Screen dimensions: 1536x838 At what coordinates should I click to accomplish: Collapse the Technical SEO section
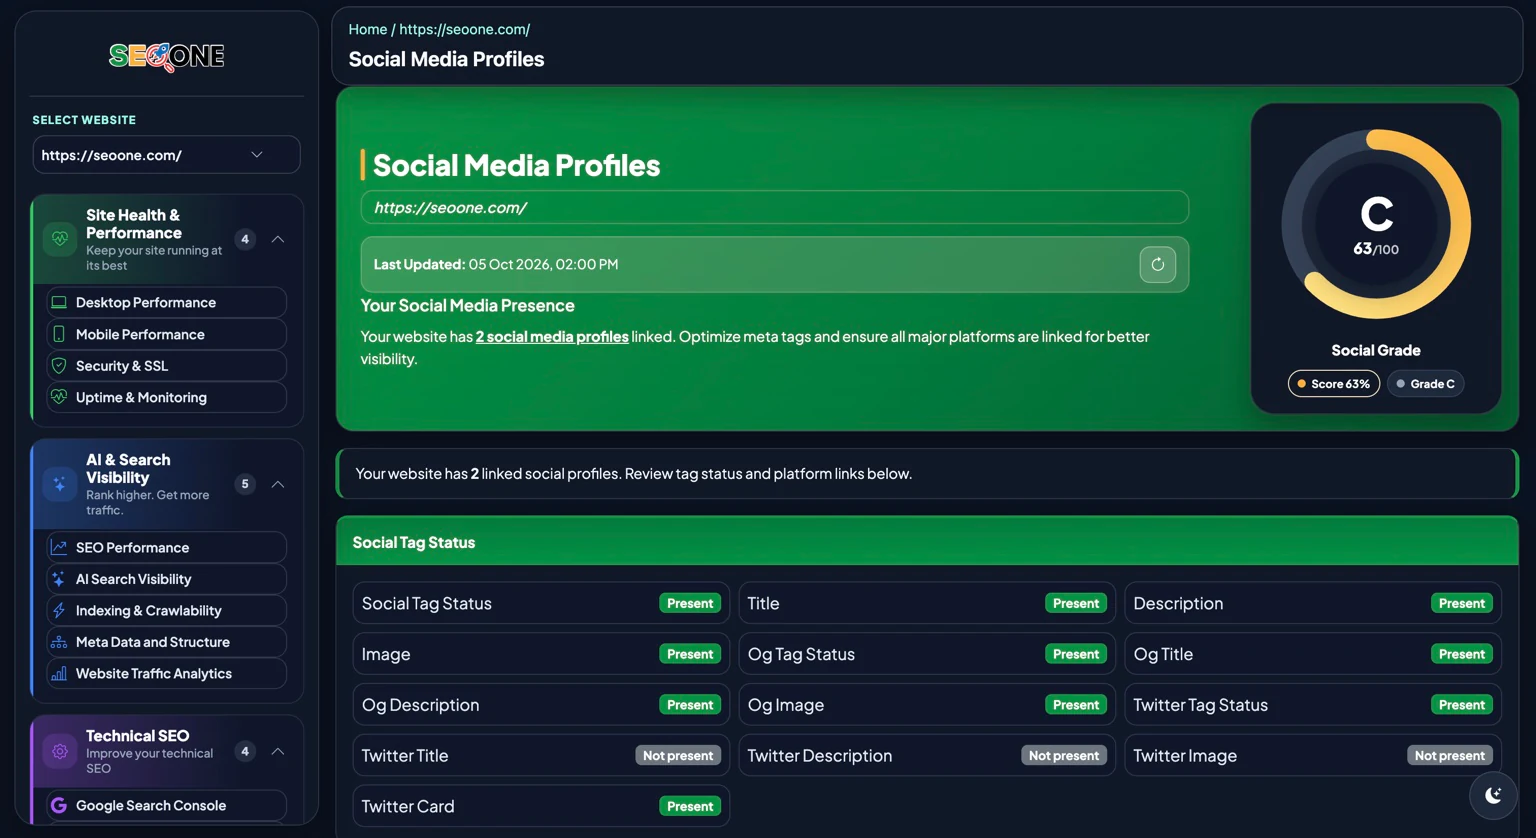tap(278, 751)
